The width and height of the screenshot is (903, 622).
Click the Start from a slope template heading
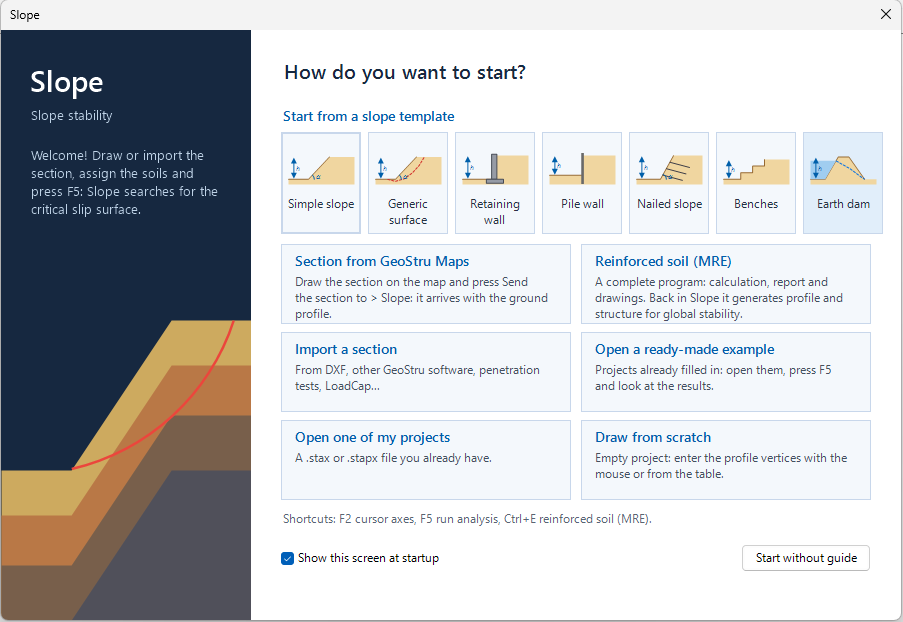click(369, 116)
